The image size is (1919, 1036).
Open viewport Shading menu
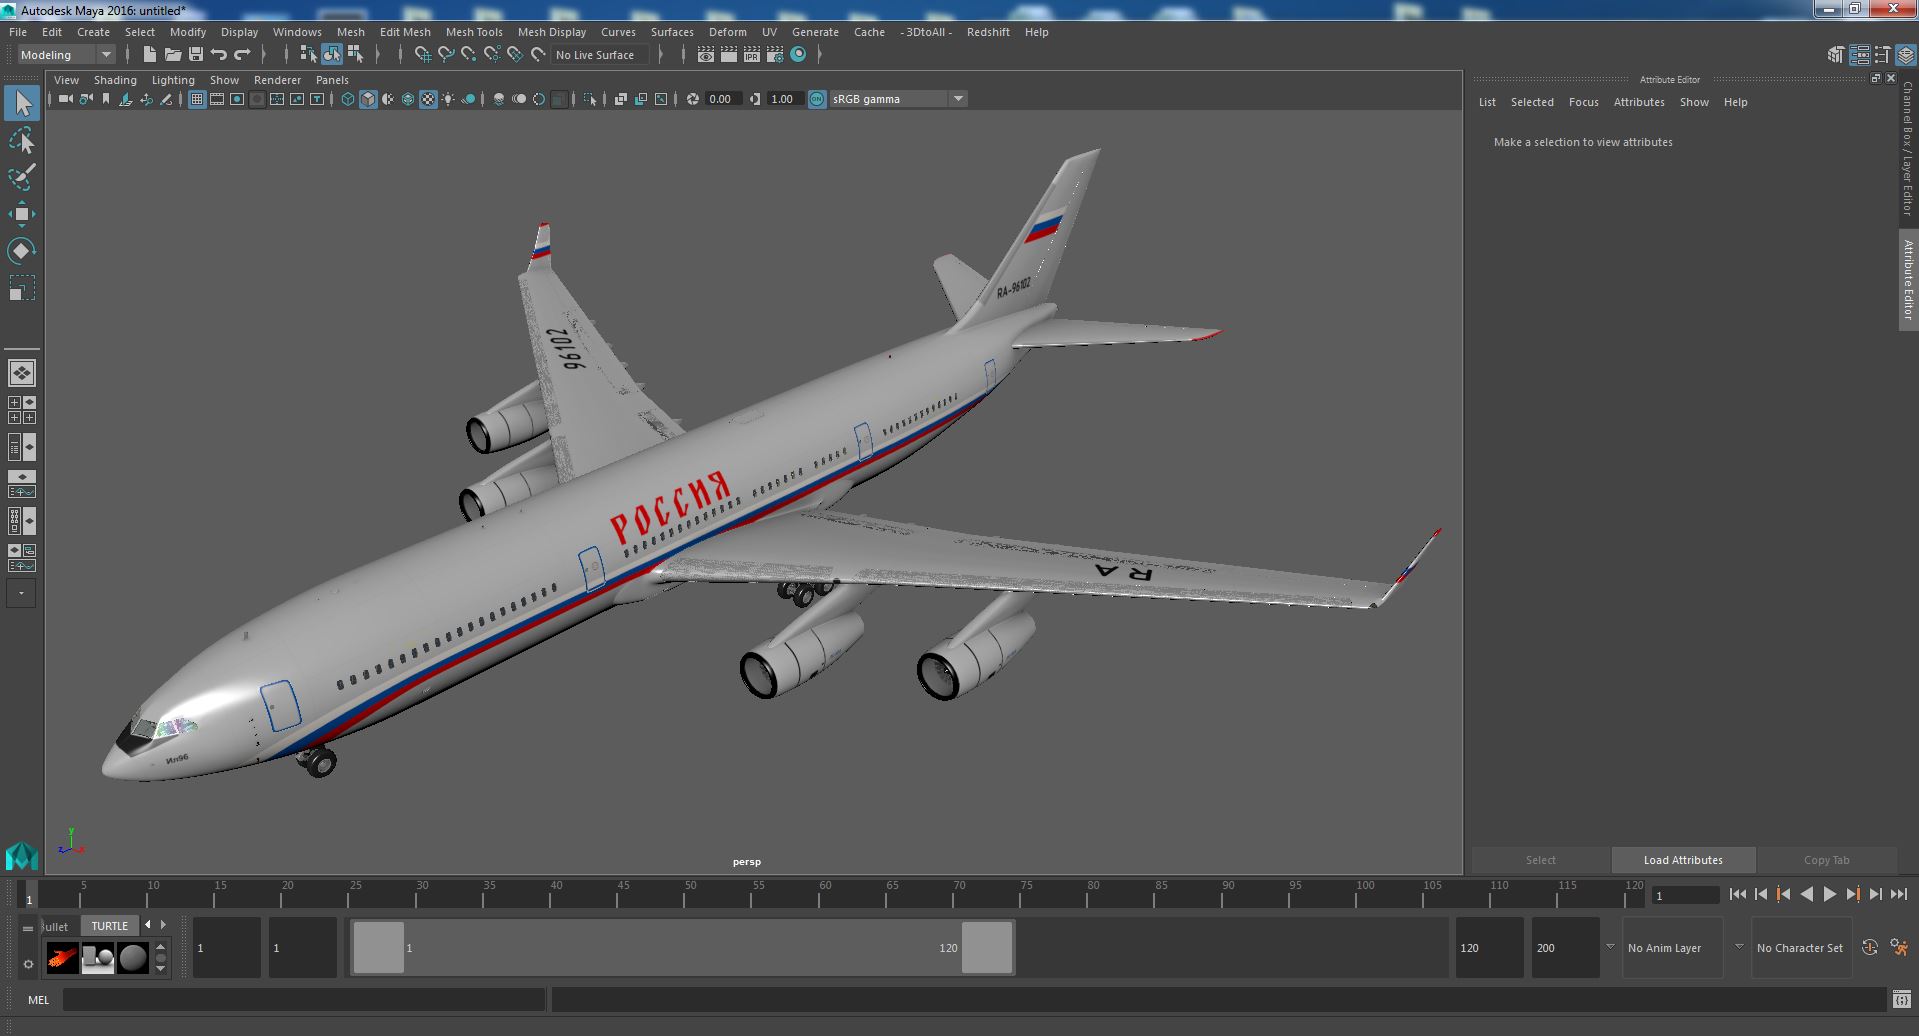pos(115,80)
